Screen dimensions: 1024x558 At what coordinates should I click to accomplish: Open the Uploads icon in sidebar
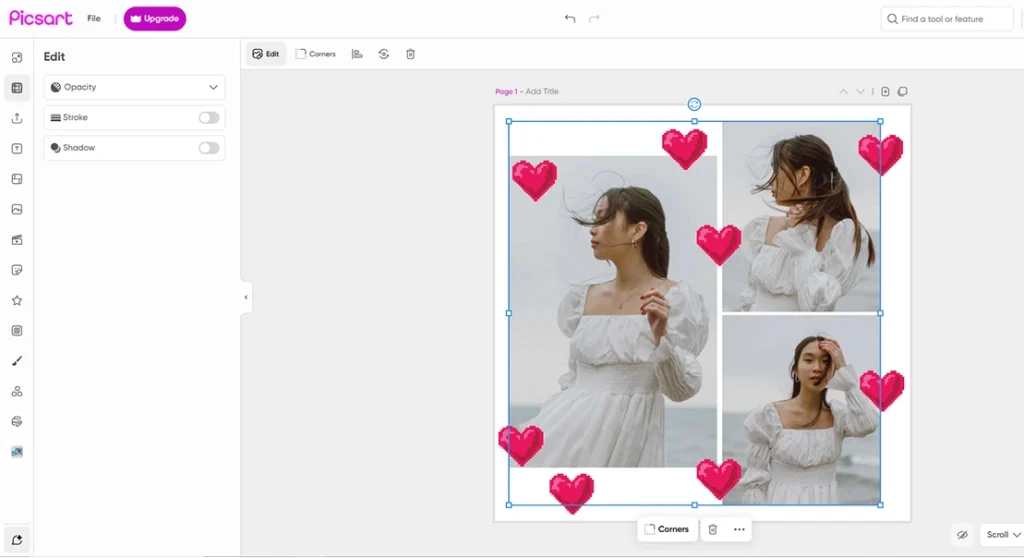point(17,118)
